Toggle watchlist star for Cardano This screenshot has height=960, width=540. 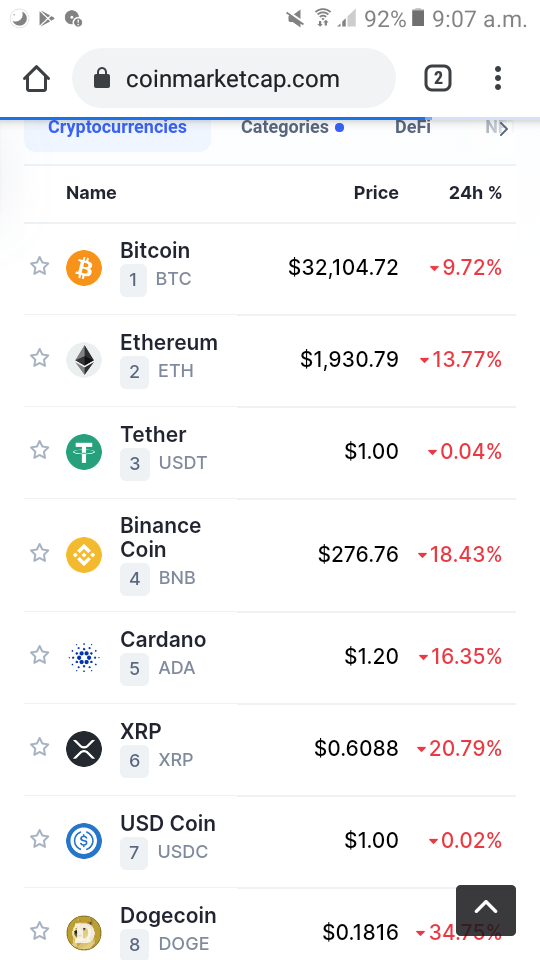click(x=40, y=655)
